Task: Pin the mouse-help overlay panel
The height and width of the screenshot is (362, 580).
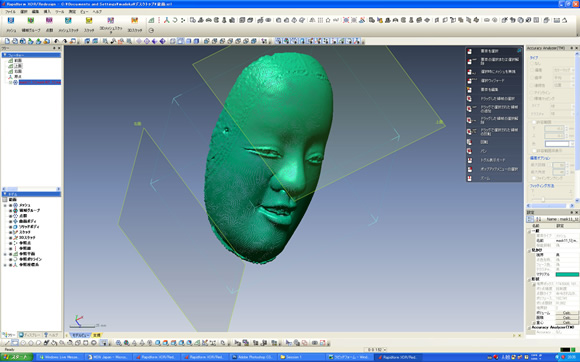Action: (x=519, y=50)
